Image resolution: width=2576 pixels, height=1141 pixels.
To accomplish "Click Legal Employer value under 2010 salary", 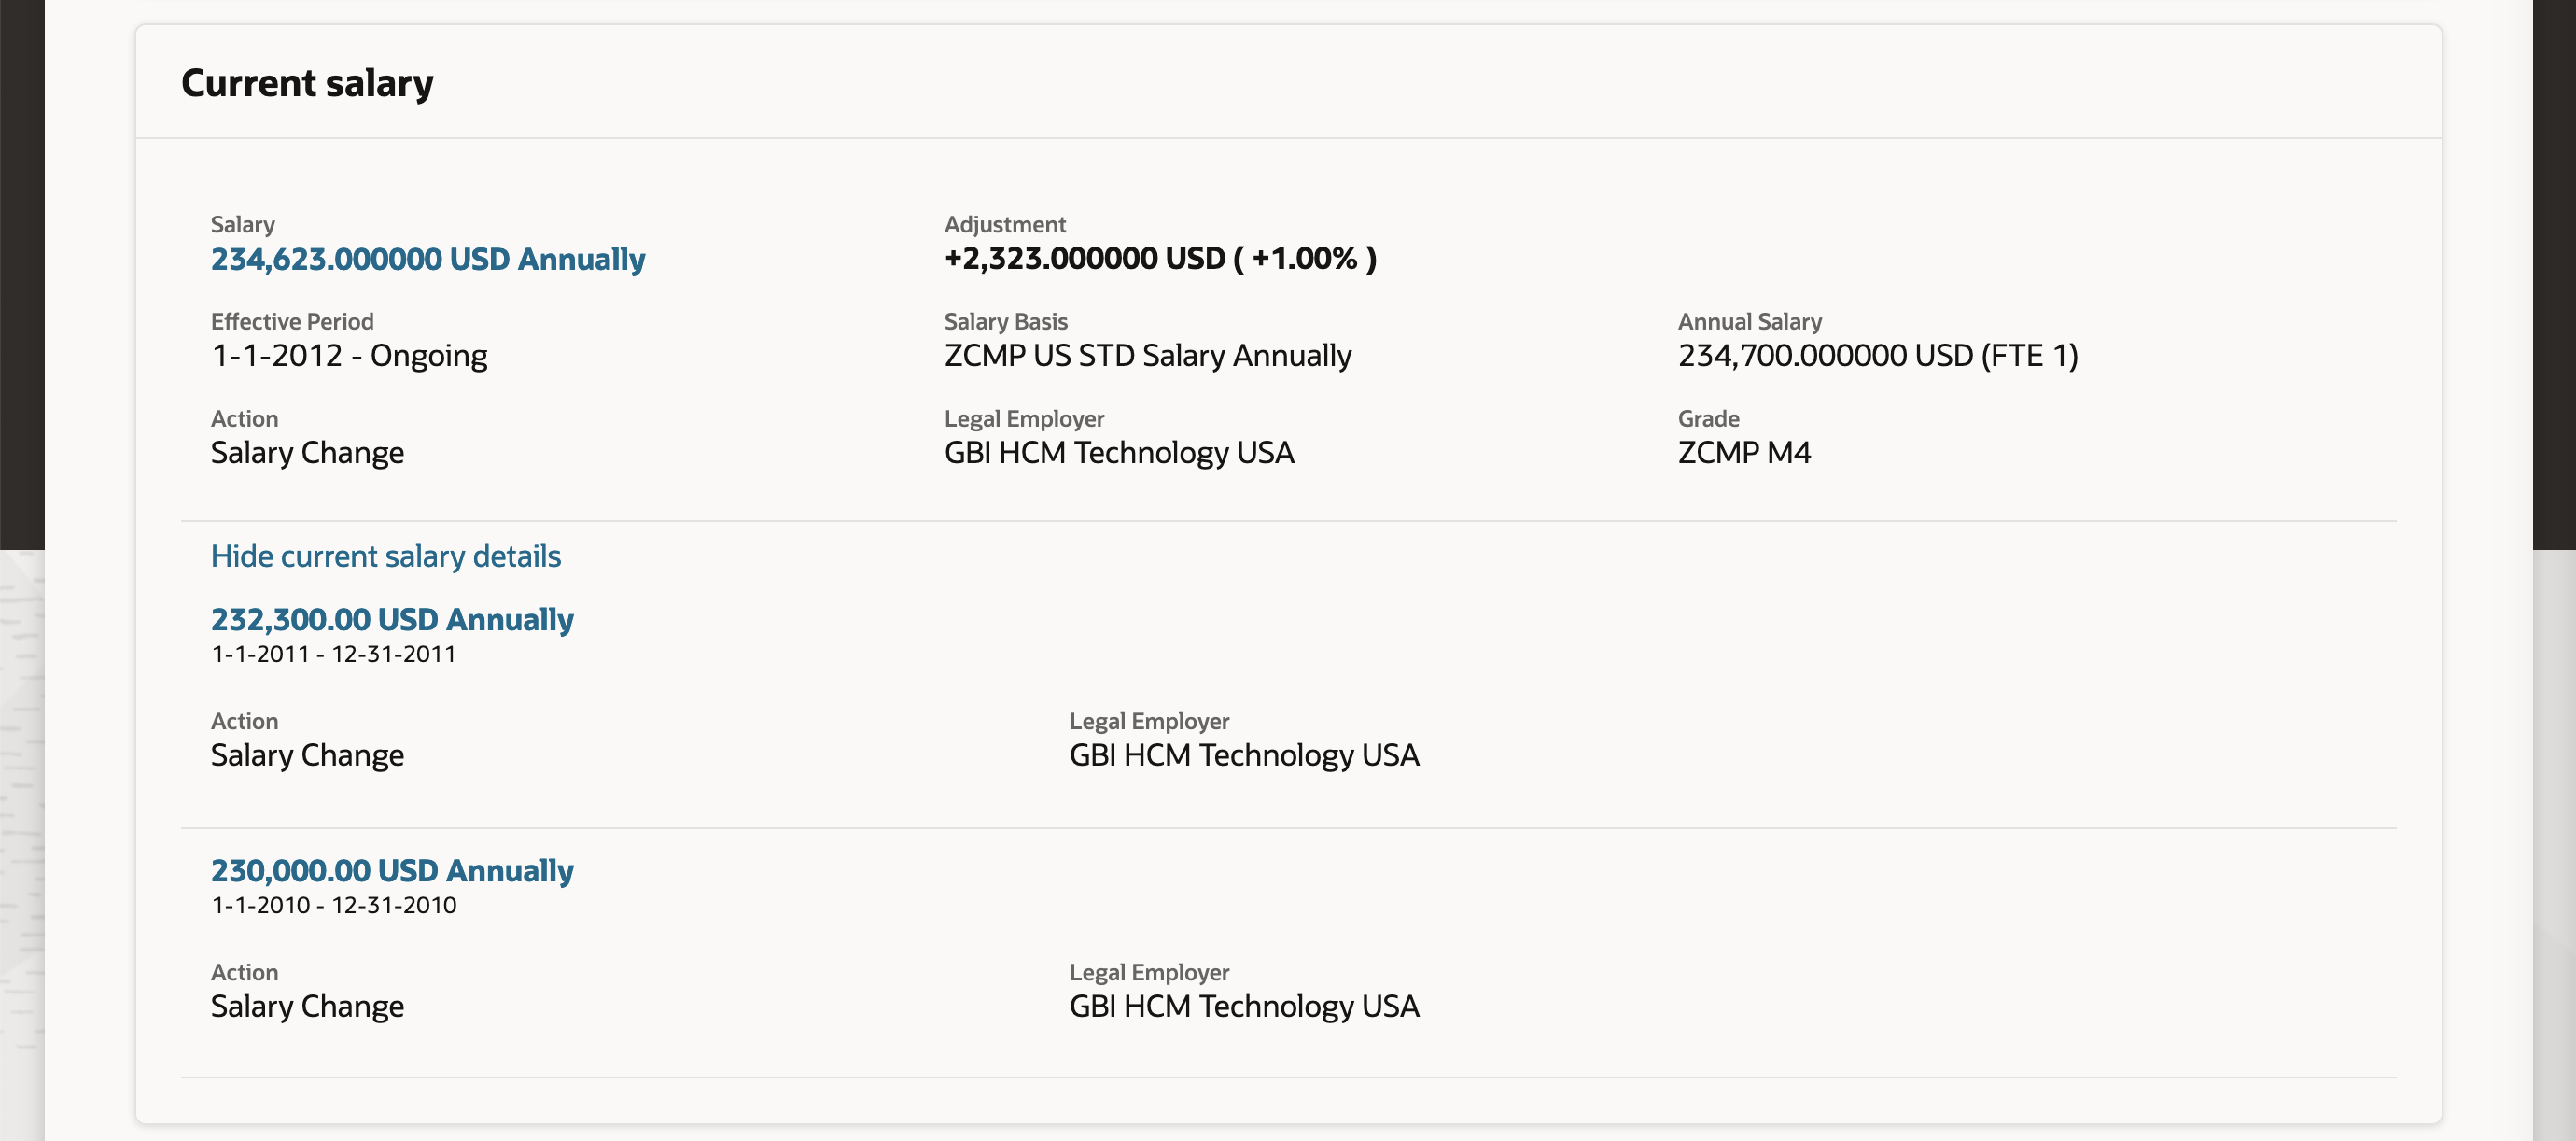I will pyautogui.click(x=1243, y=1006).
